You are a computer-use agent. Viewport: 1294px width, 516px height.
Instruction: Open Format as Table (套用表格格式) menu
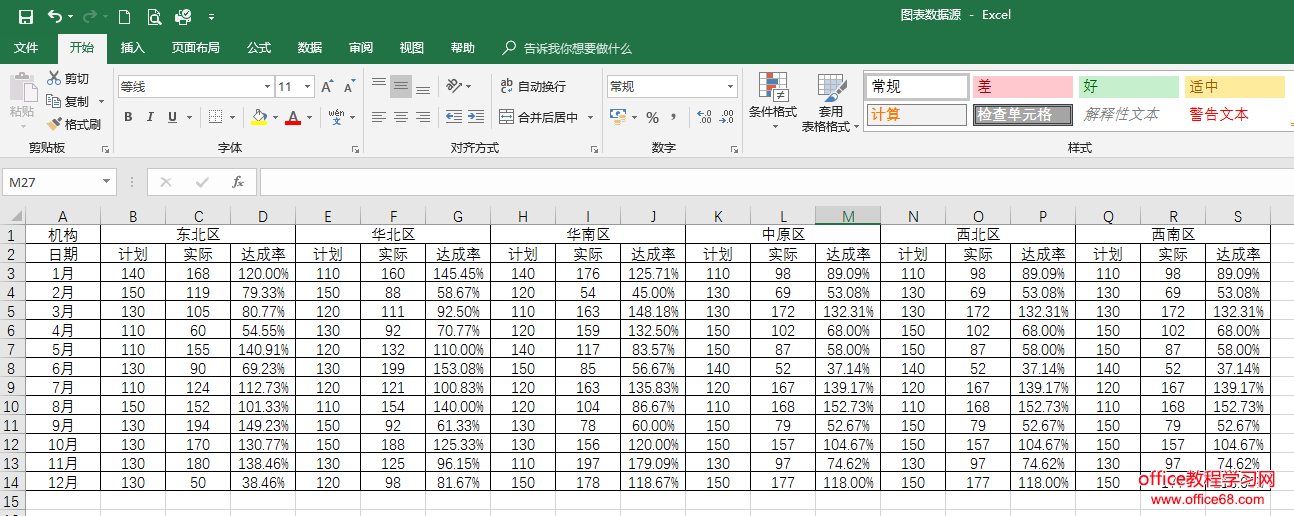pyautogui.click(x=830, y=101)
